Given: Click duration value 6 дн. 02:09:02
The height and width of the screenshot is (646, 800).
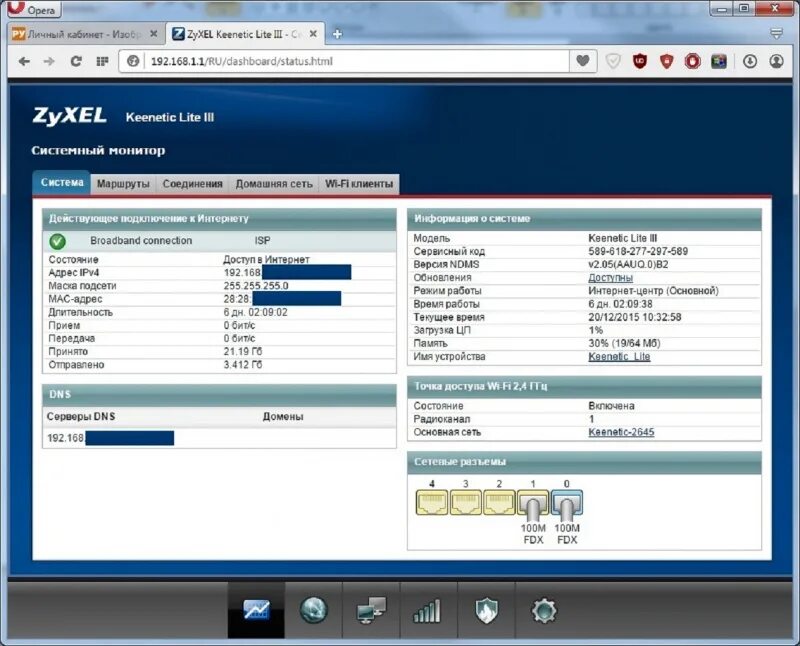Looking at the screenshot, I should click(x=255, y=312).
